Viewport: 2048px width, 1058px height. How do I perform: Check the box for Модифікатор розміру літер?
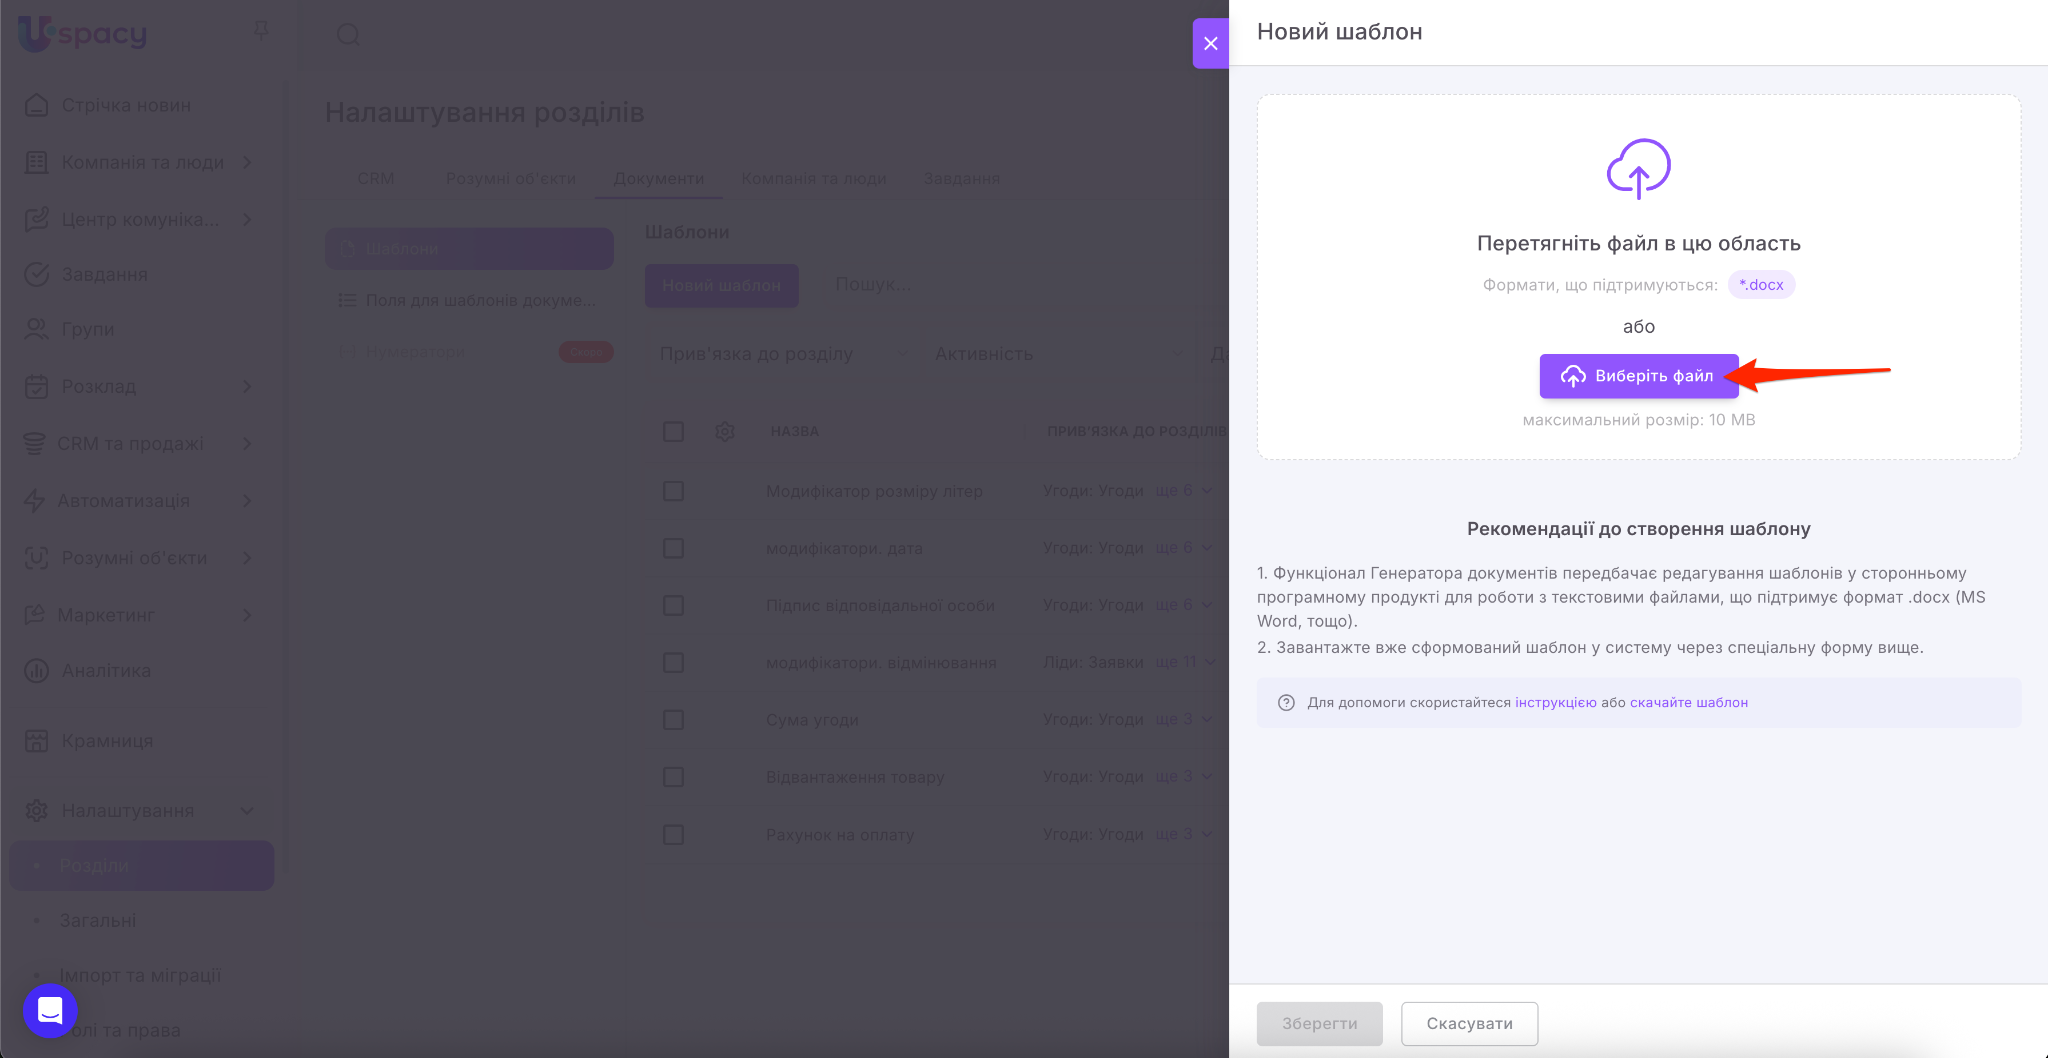[673, 491]
